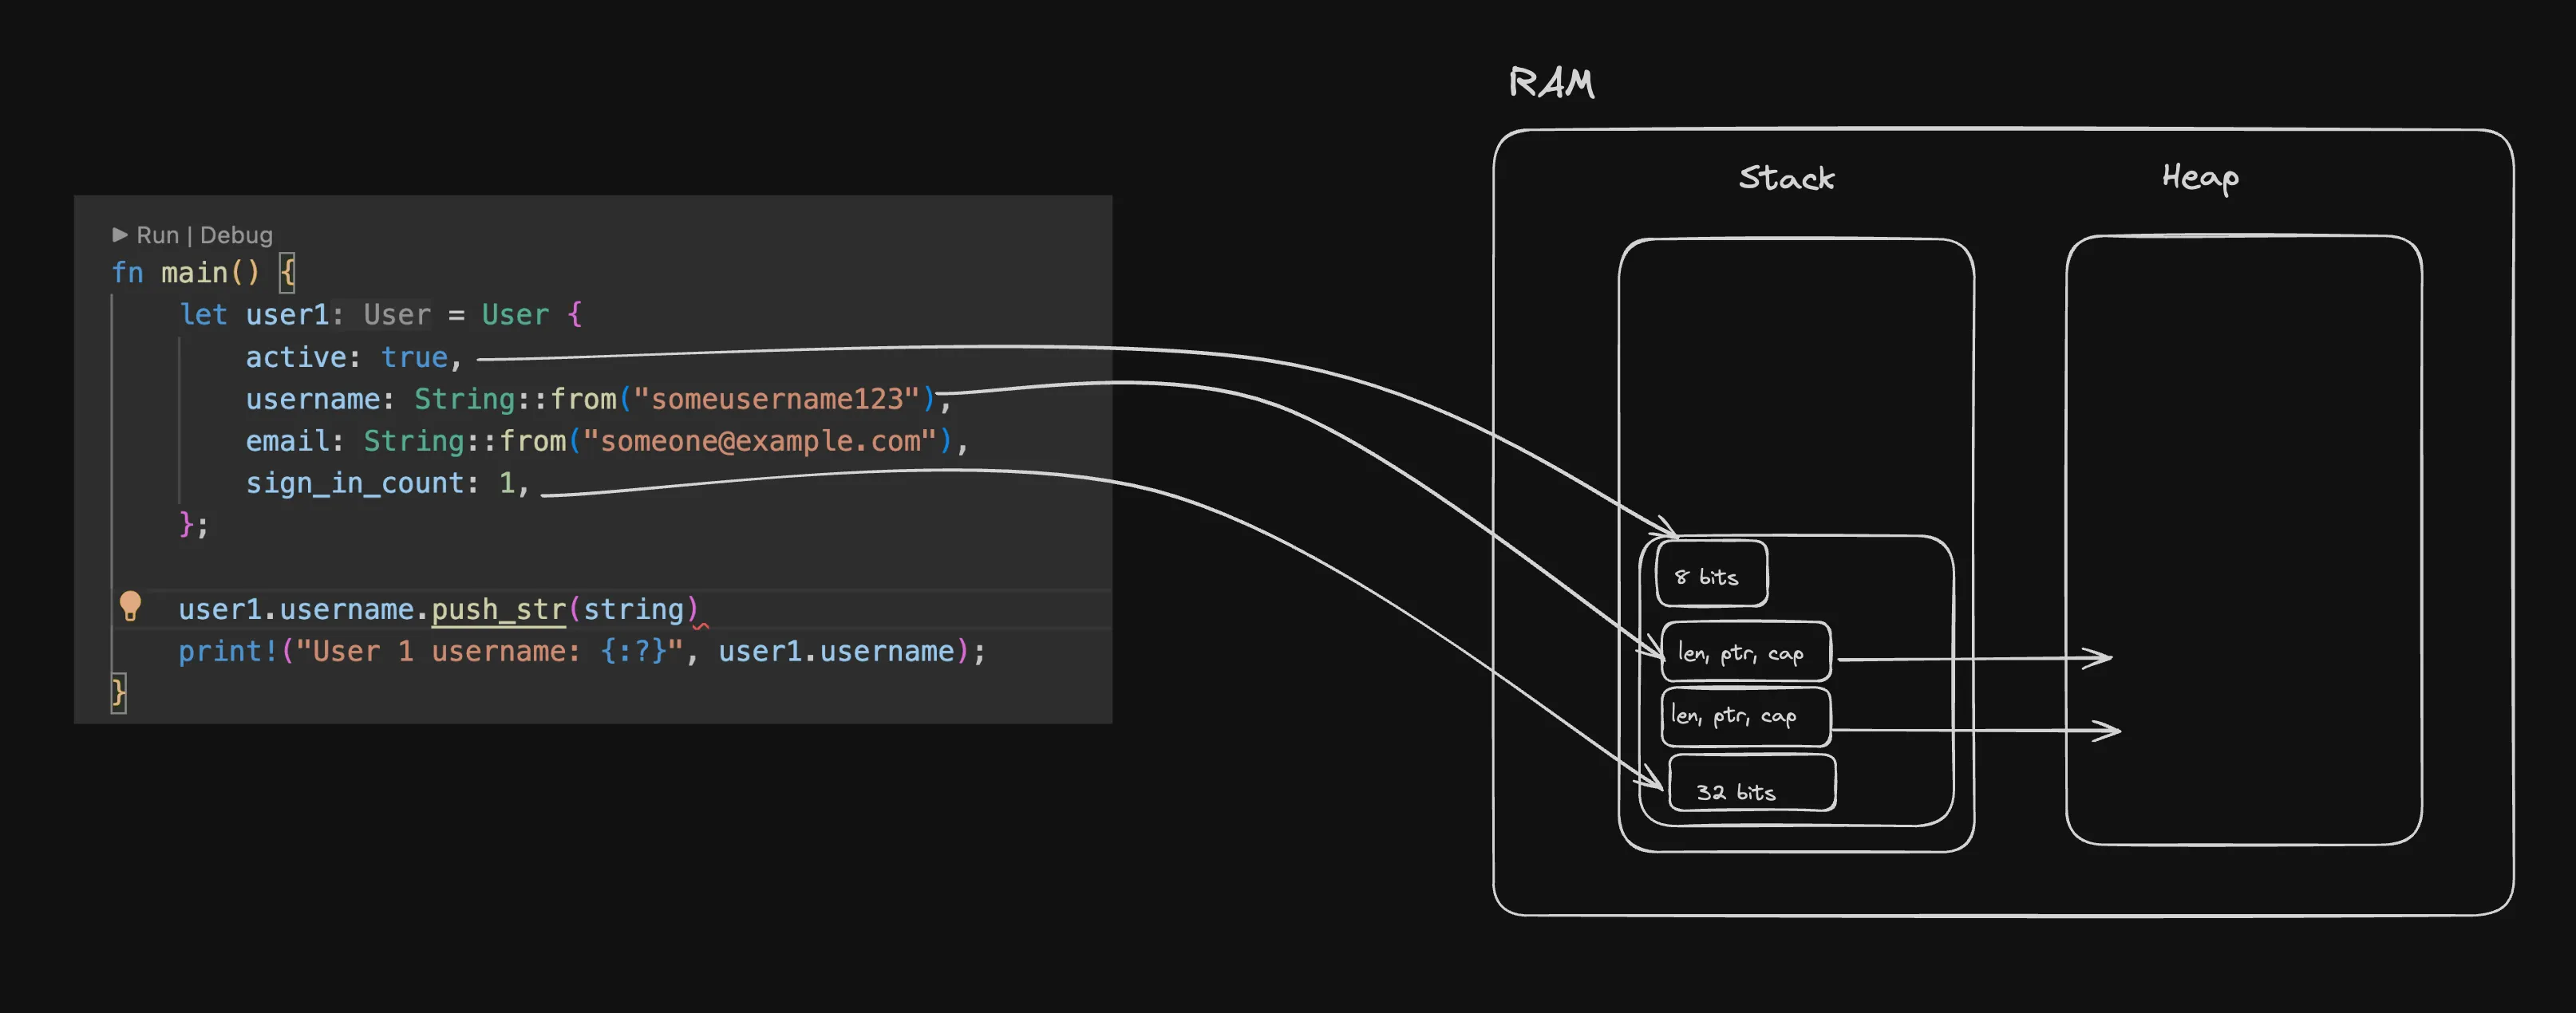Viewport: 2576px width, 1013px height.
Task: Click the Run code lens link
Action: pyautogui.click(x=157, y=235)
